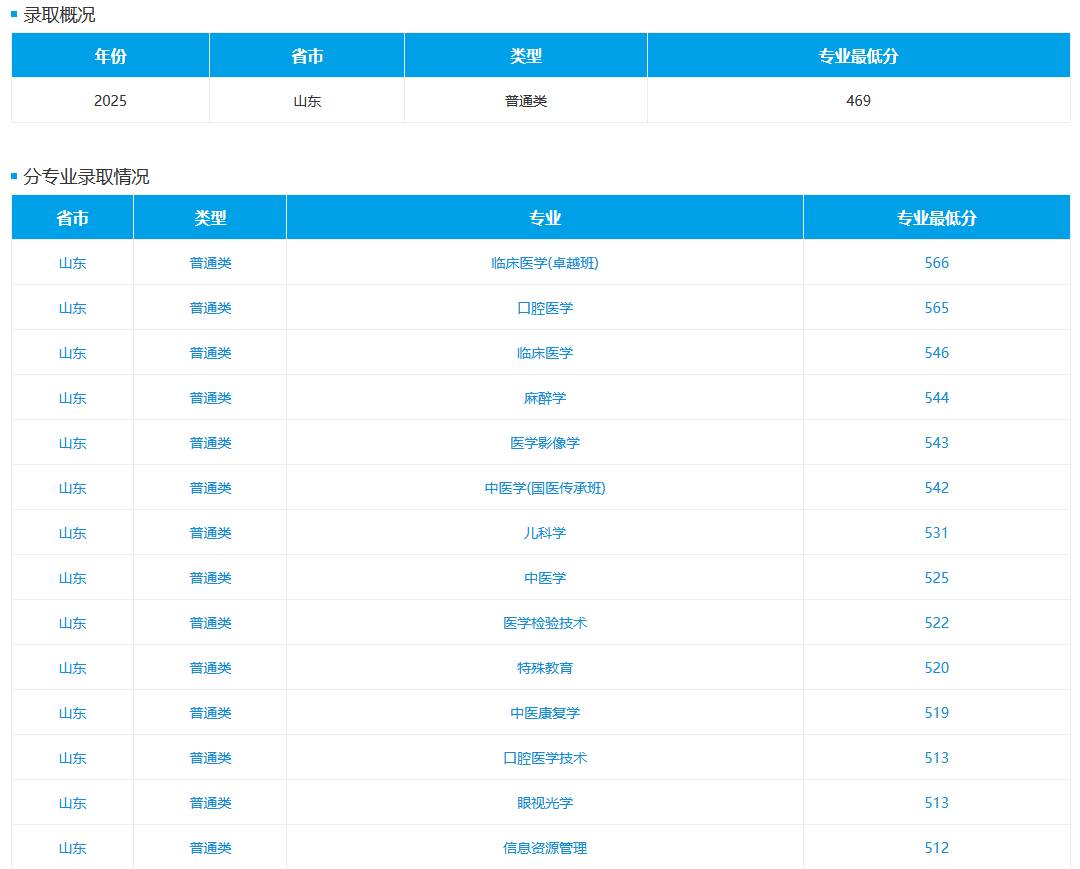Open the 口腔医学 major link

544,308
